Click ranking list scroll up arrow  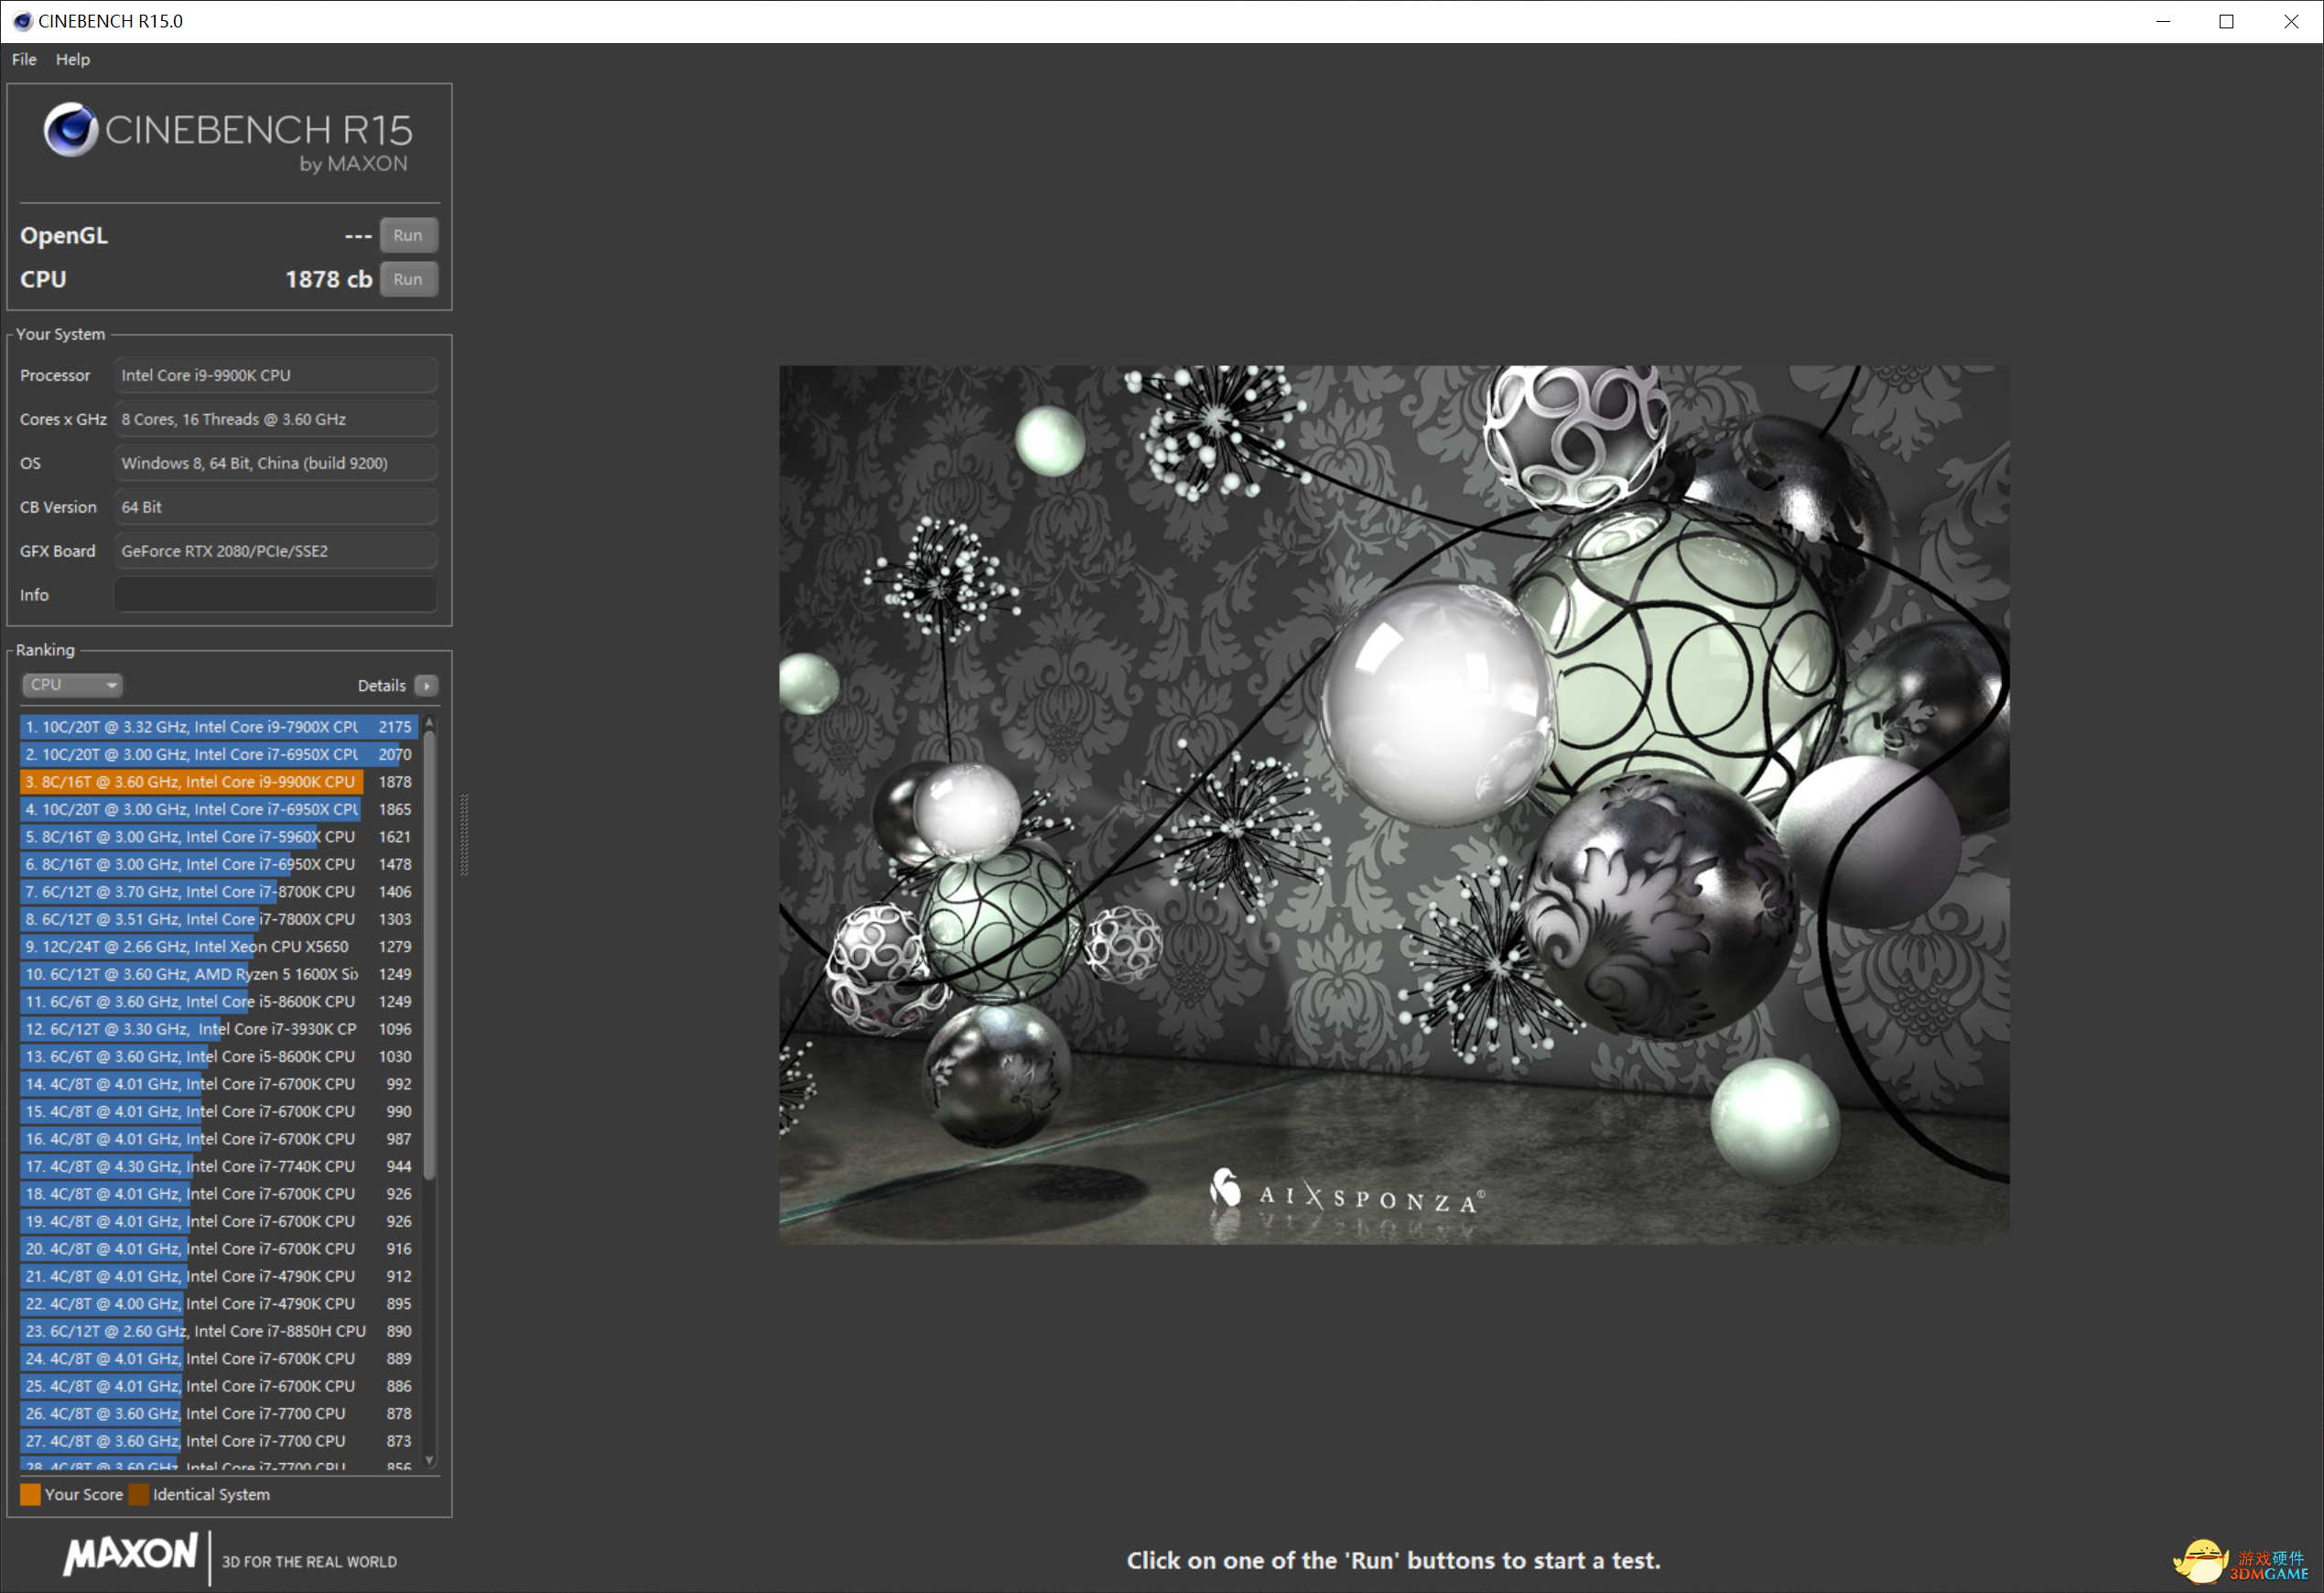click(430, 723)
